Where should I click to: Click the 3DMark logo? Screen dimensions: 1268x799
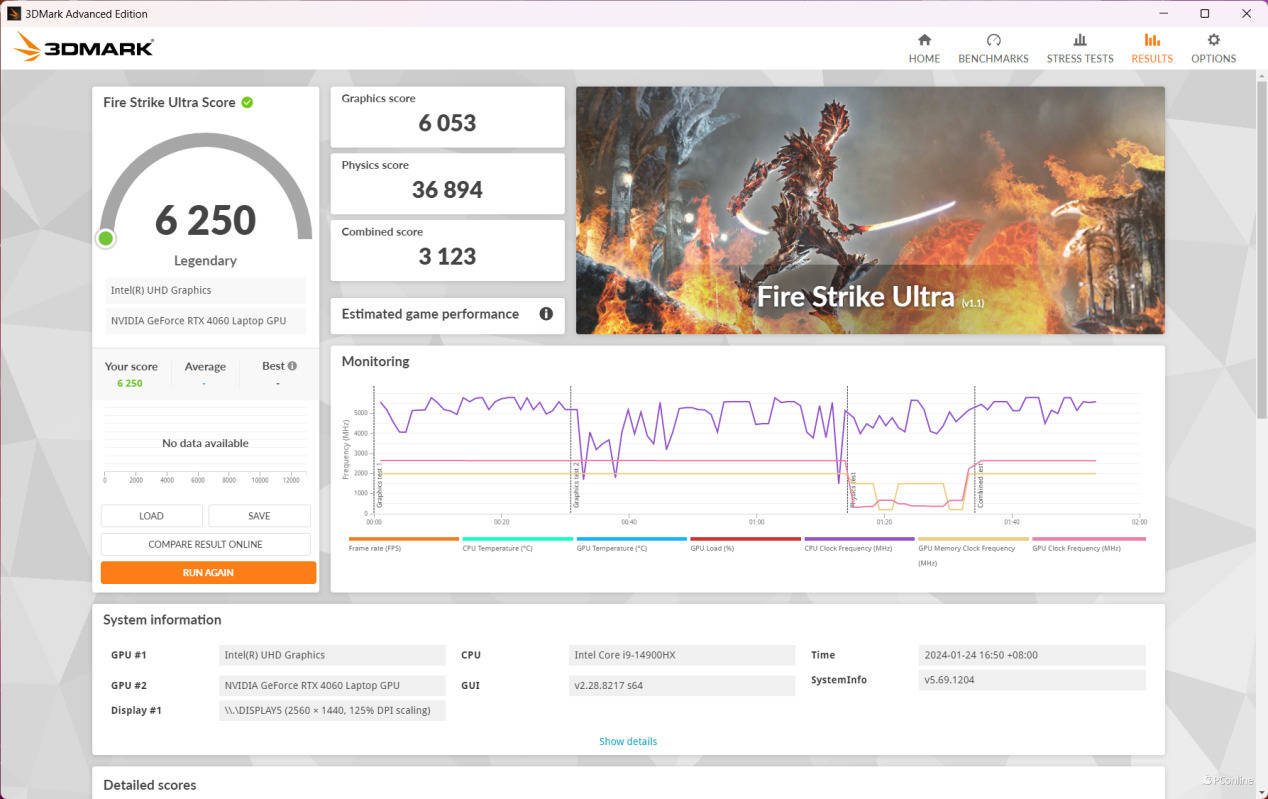click(x=84, y=47)
